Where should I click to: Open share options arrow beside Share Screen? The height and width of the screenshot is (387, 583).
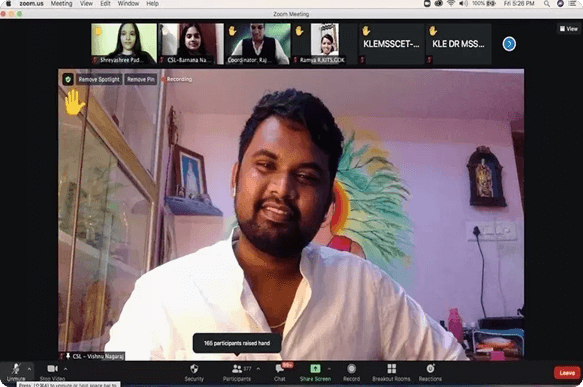pos(329,369)
